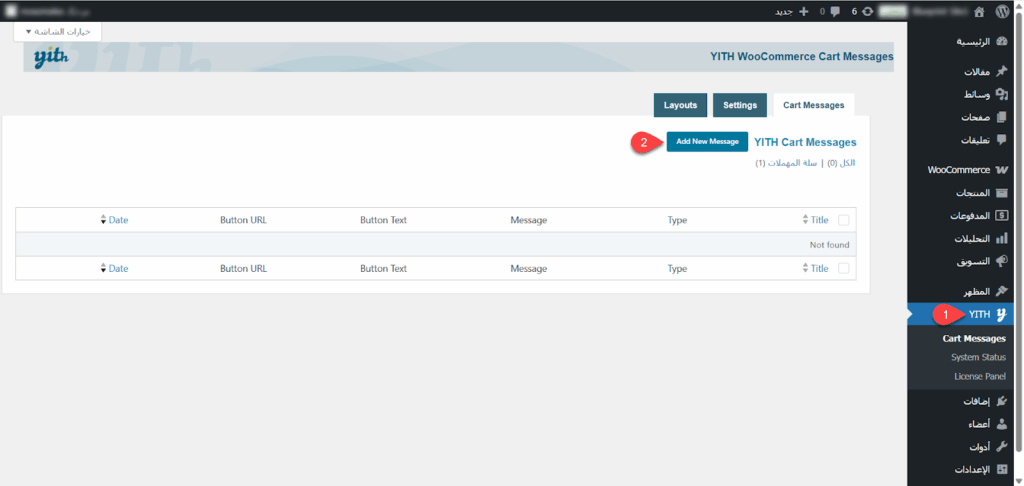Sort messages by the Title column header
This screenshot has height=486, width=1024.
pyautogui.click(x=819, y=220)
